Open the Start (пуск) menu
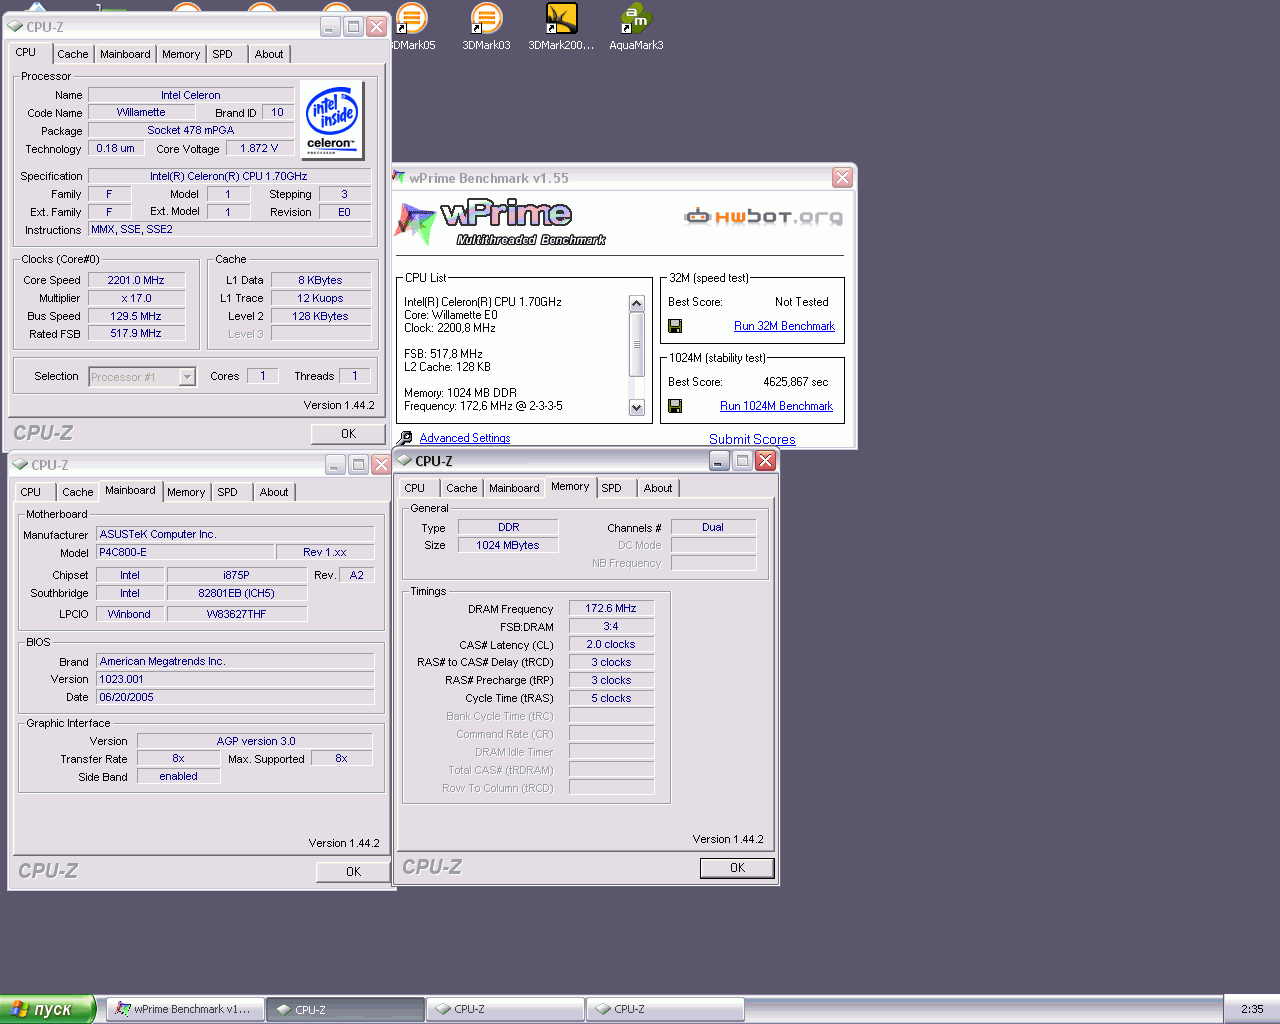Image resolution: width=1280 pixels, height=1024 pixels. 47,1009
